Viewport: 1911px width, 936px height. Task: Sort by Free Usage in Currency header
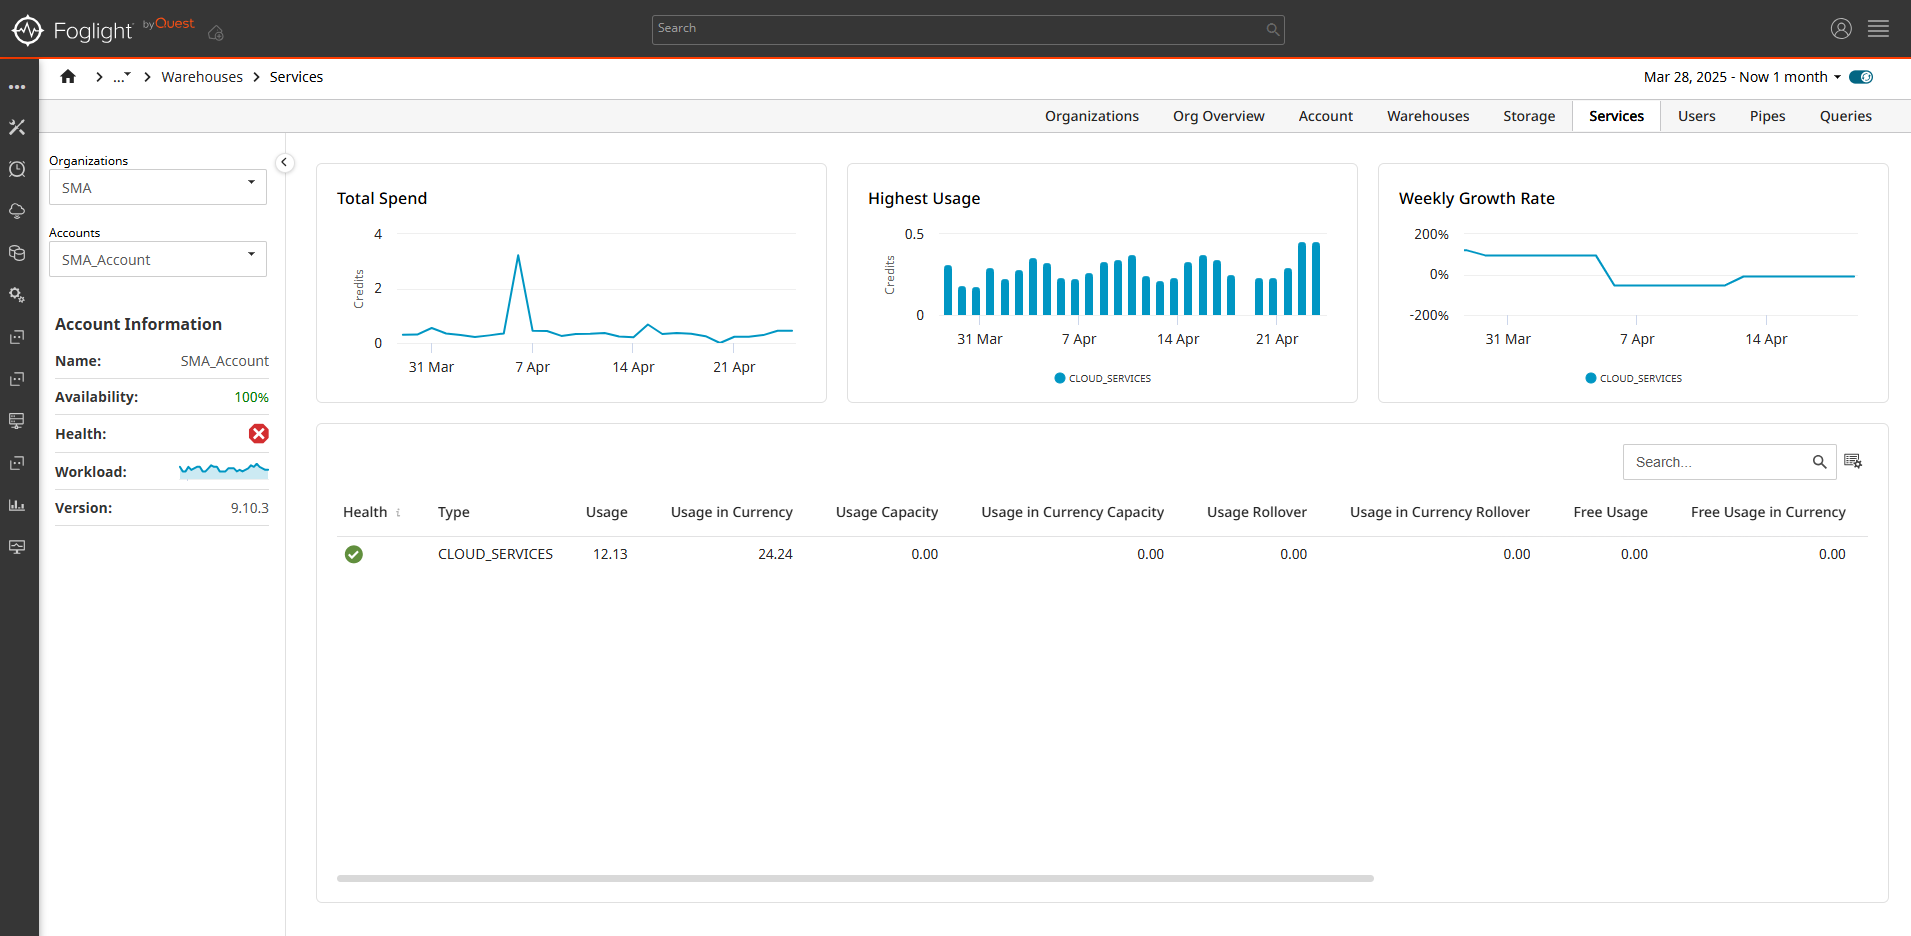[1768, 512]
